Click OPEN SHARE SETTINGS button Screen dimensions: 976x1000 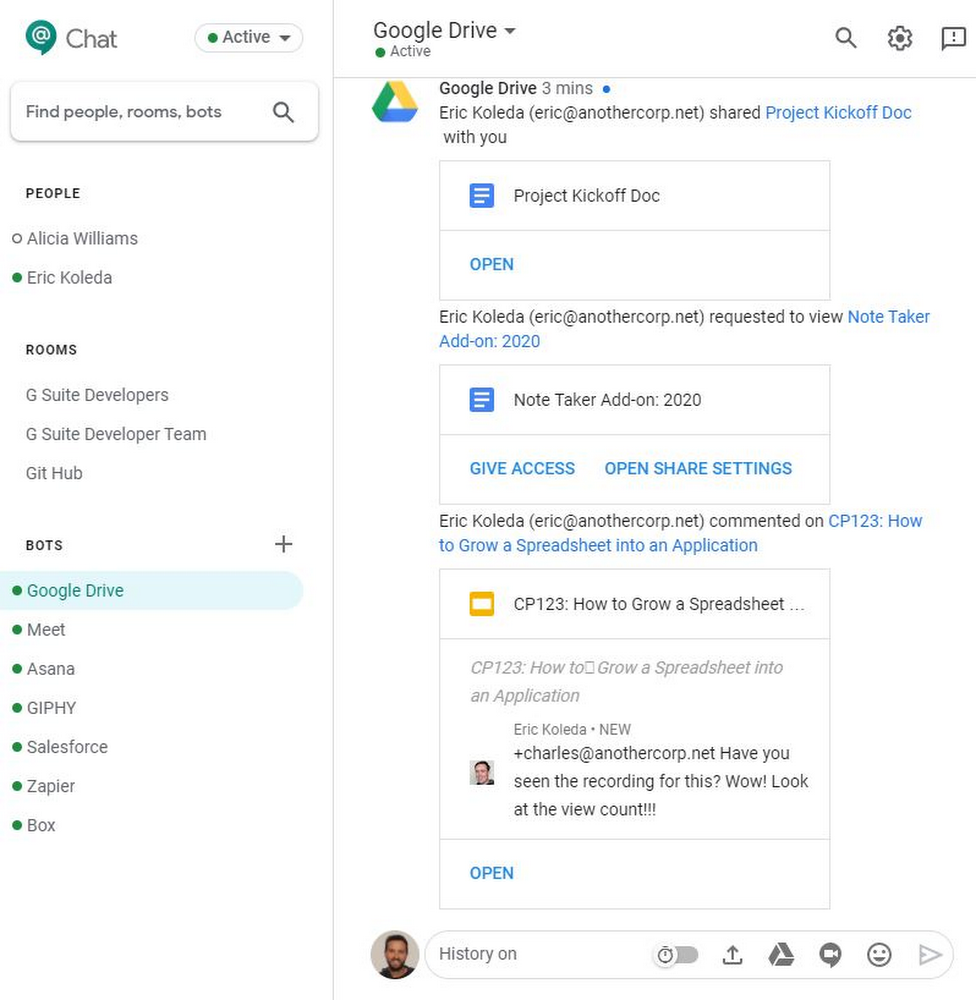(698, 468)
